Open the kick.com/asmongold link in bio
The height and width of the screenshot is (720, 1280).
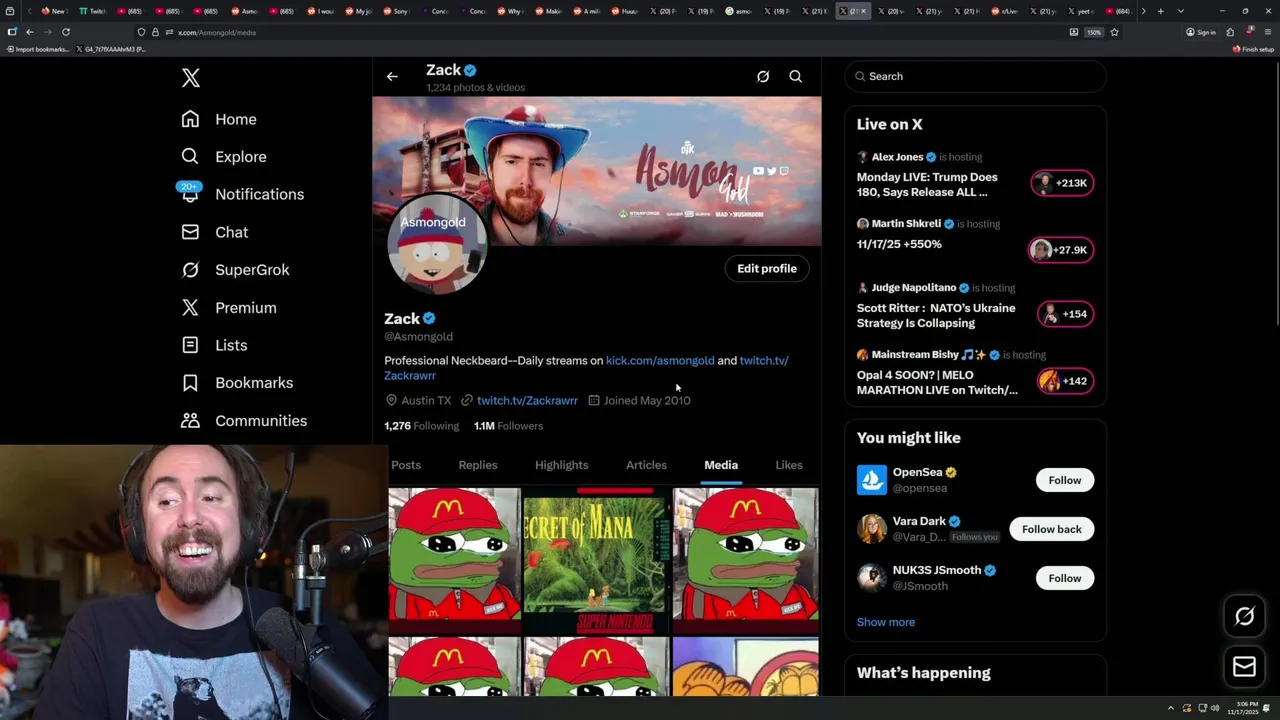click(660, 360)
